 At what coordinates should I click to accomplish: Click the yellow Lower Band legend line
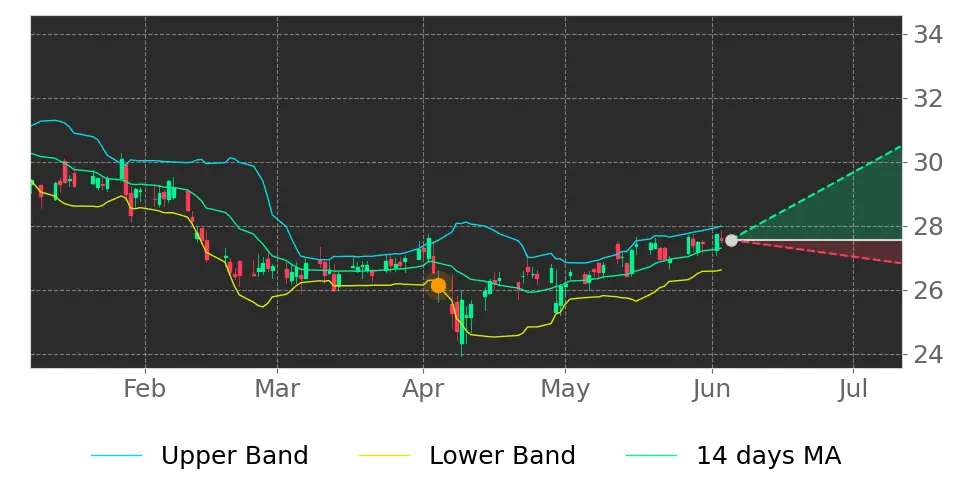coord(384,456)
